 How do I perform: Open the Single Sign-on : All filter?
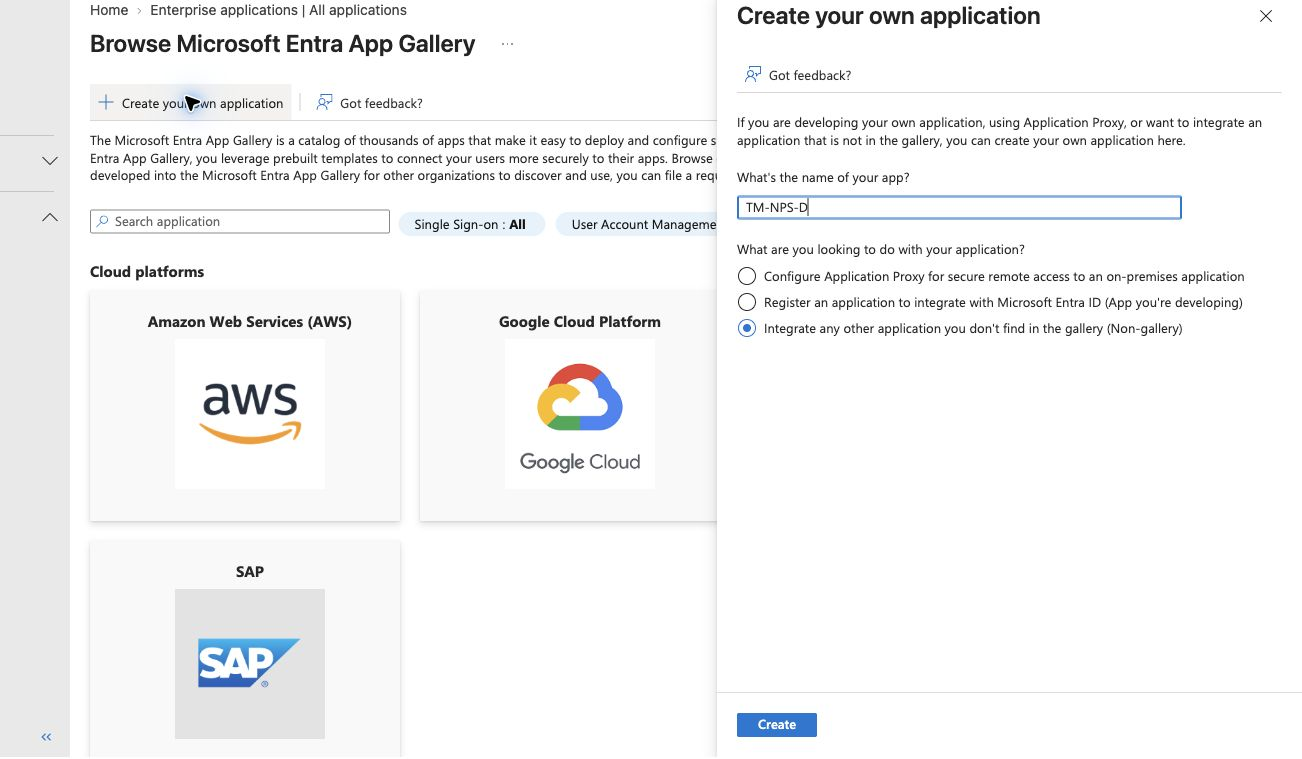pyautogui.click(x=470, y=224)
